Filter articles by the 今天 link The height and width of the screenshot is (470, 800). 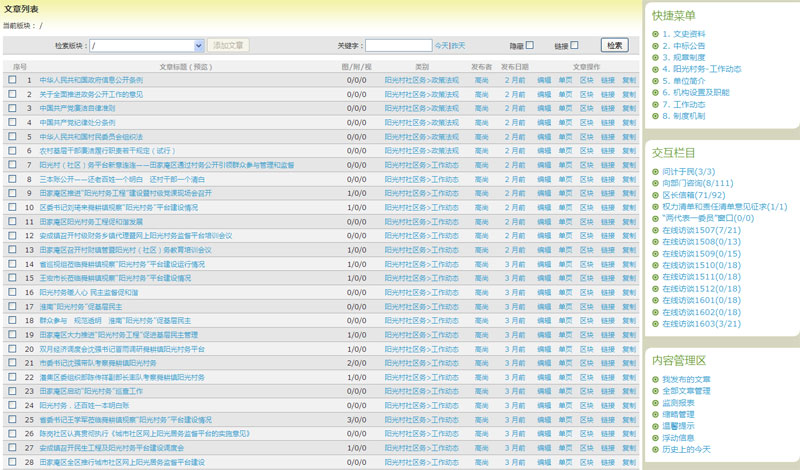point(441,46)
